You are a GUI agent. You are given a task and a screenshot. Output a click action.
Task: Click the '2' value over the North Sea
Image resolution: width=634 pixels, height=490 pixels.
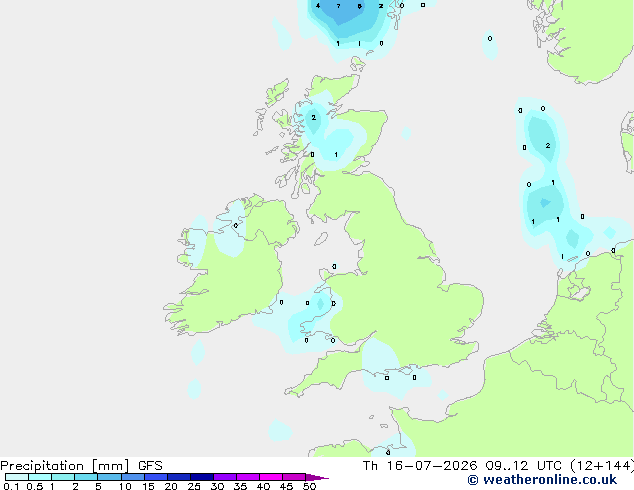(547, 146)
